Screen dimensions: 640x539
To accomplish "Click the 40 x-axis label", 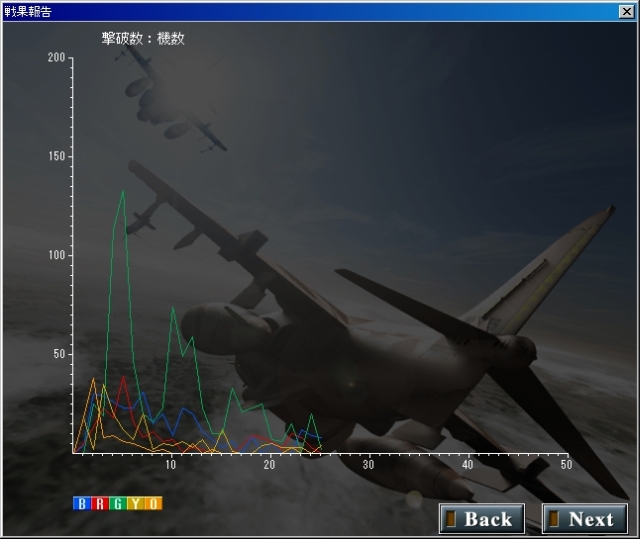I will pos(467,464).
